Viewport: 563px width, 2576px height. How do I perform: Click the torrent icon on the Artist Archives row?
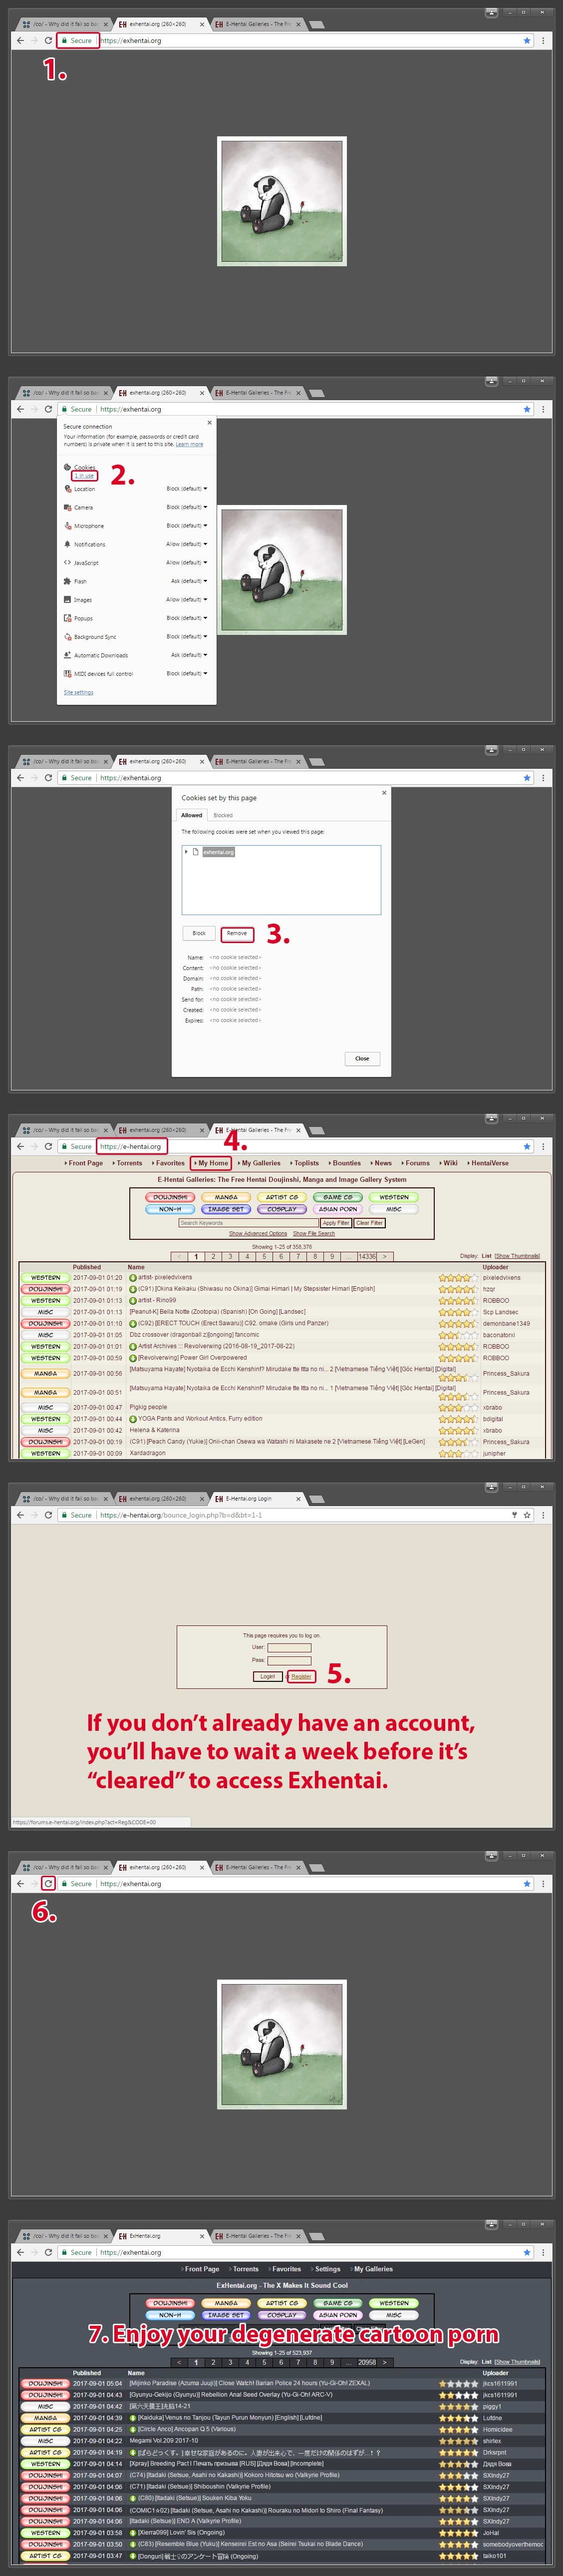coord(133,1347)
